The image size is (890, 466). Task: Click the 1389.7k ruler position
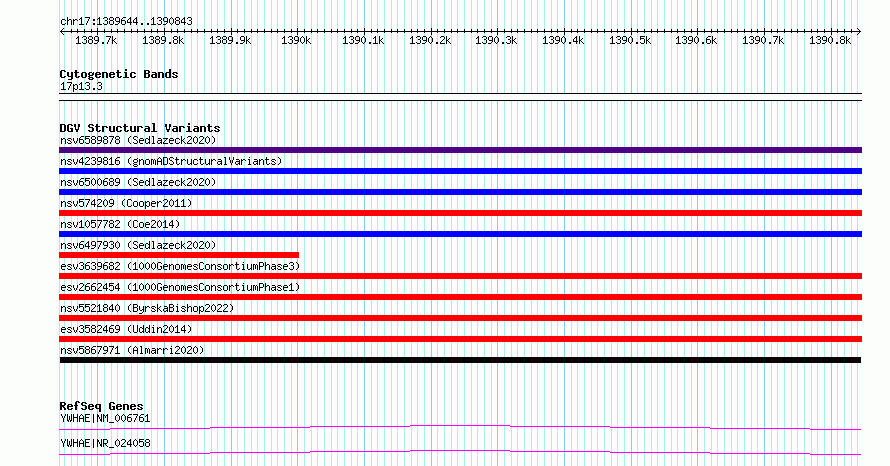[96, 40]
